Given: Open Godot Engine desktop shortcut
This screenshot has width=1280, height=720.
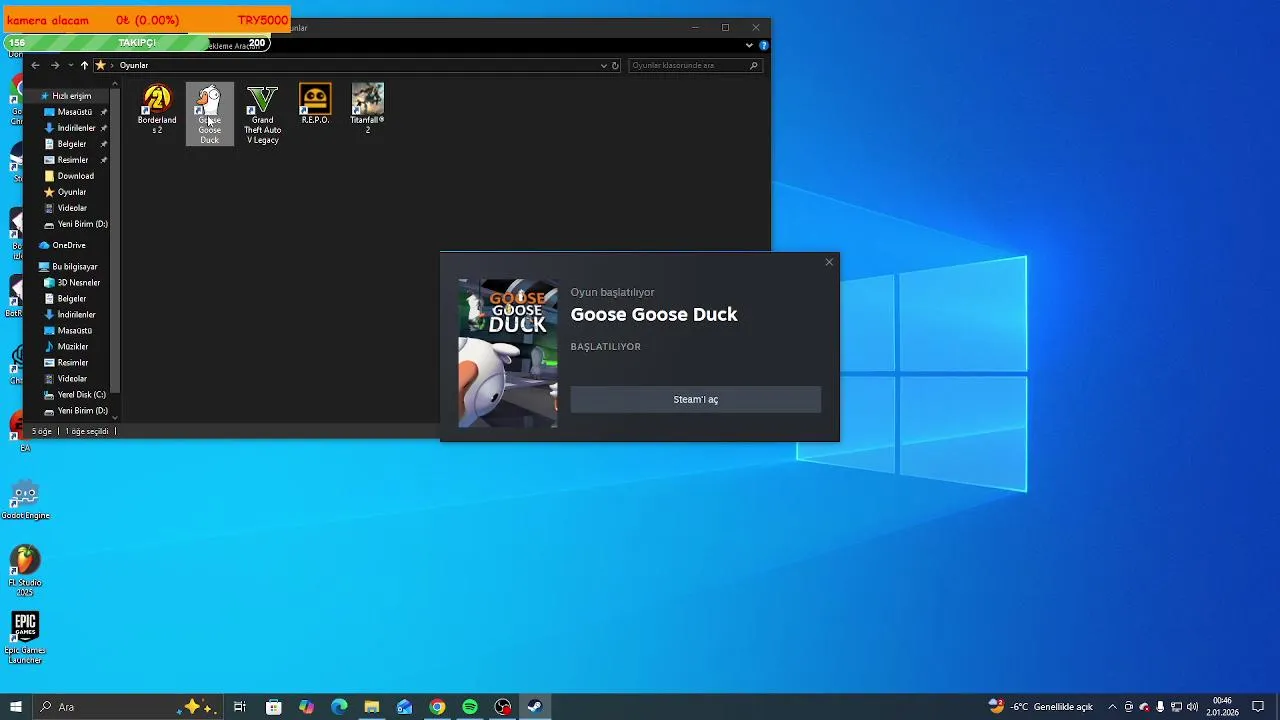Looking at the screenshot, I should [25, 500].
